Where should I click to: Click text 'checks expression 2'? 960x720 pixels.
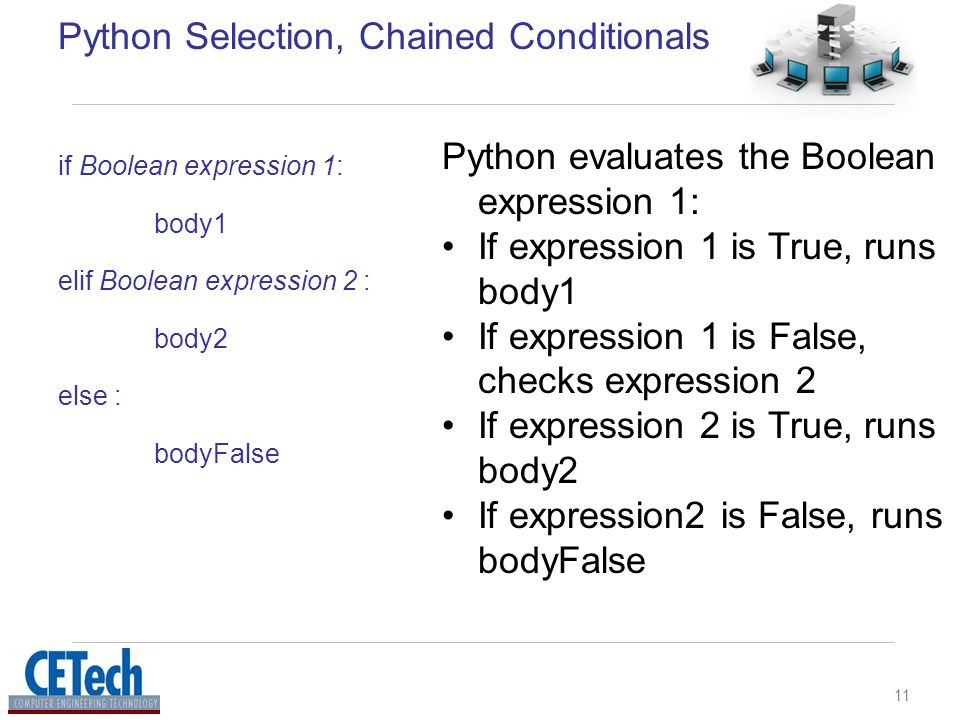[x=647, y=381]
